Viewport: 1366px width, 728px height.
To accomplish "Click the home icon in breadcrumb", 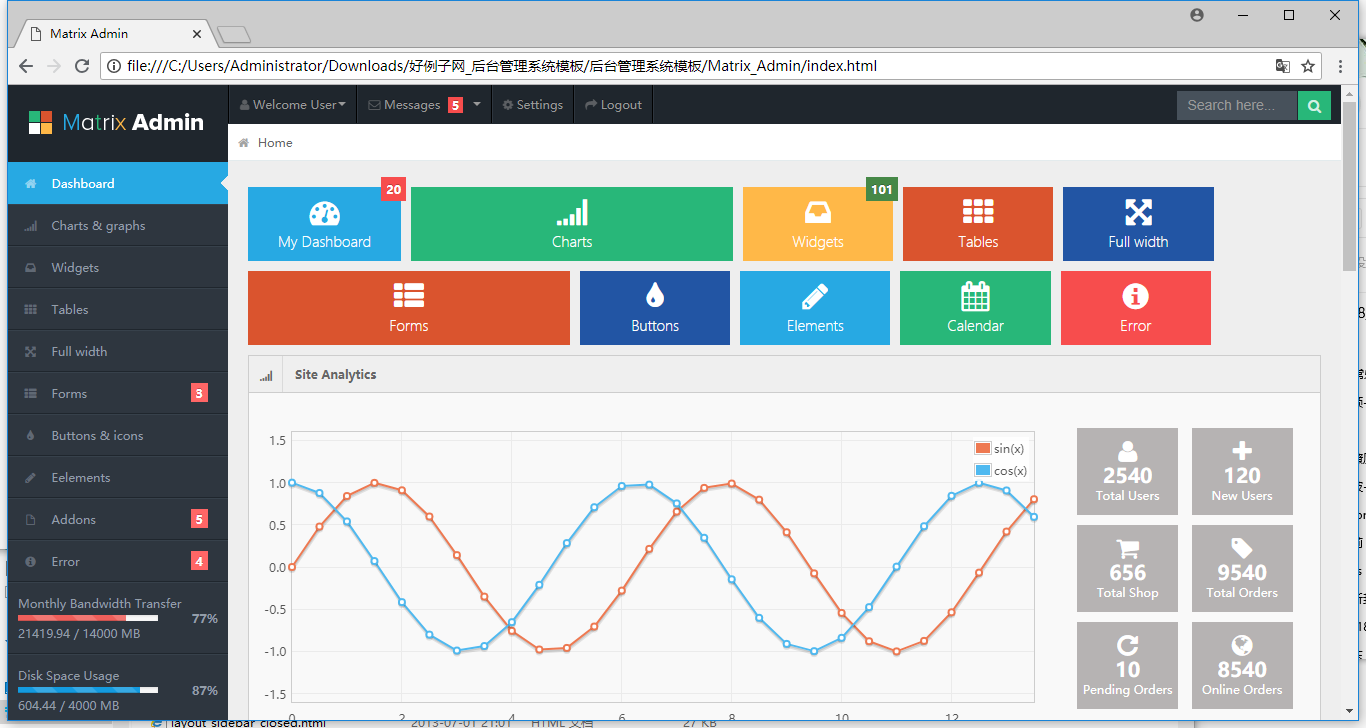I will [243, 143].
